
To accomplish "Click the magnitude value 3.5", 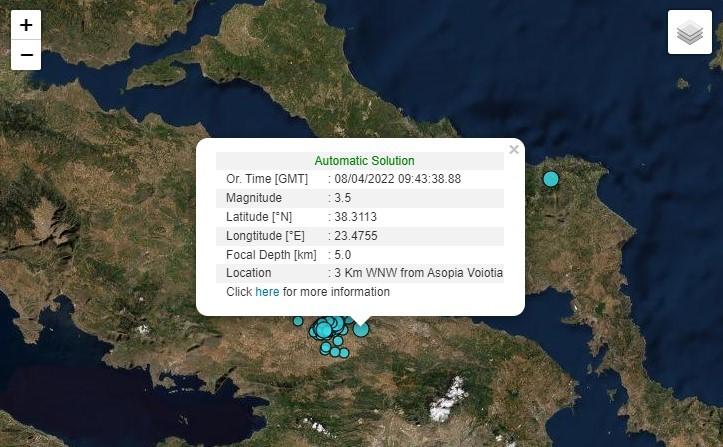I will (x=343, y=198).
